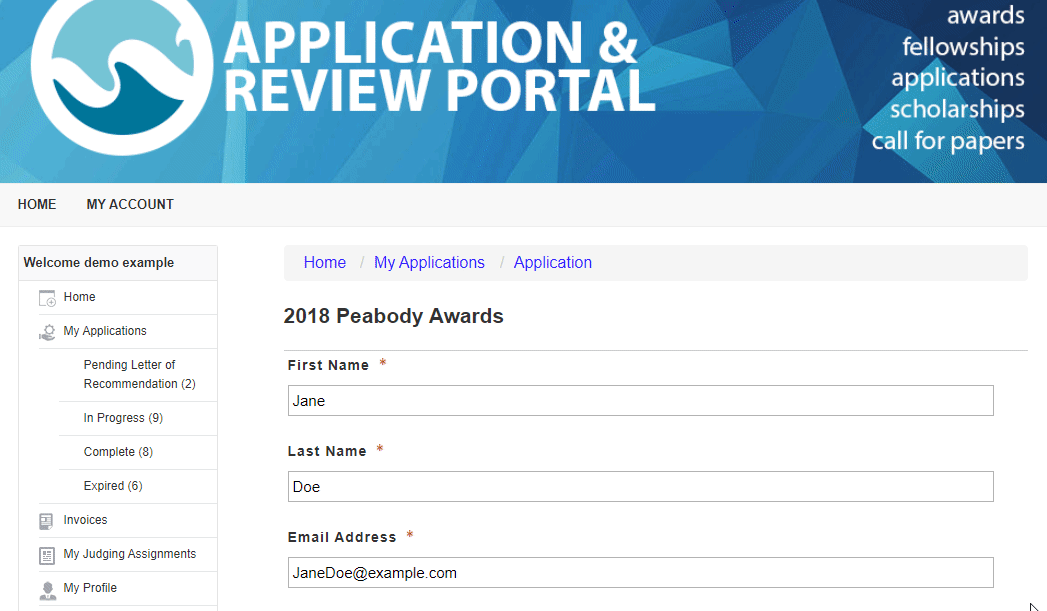The width and height of the screenshot is (1047, 611).
Task: Click the Application breadcrumb link
Action: [553, 262]
